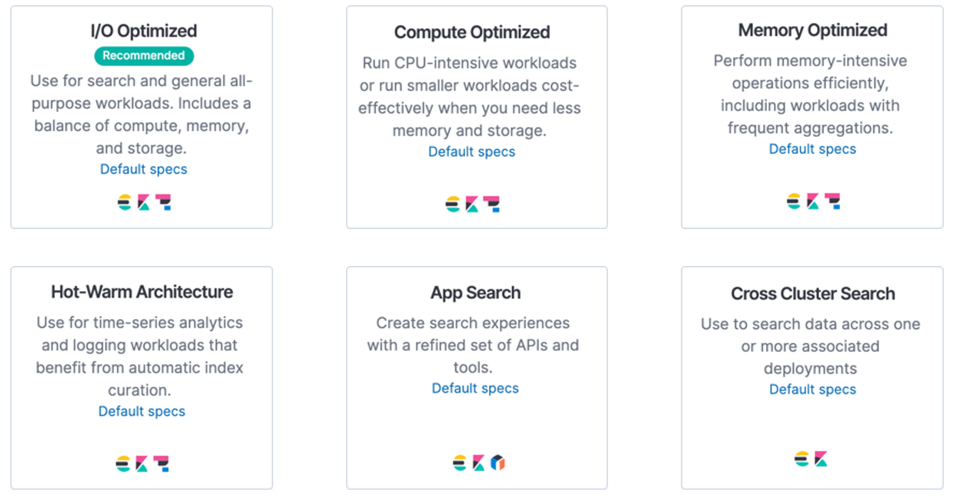Open Default specs link in App Search card
The height and width of the screenshot is (502, 960).
point(475,388)
